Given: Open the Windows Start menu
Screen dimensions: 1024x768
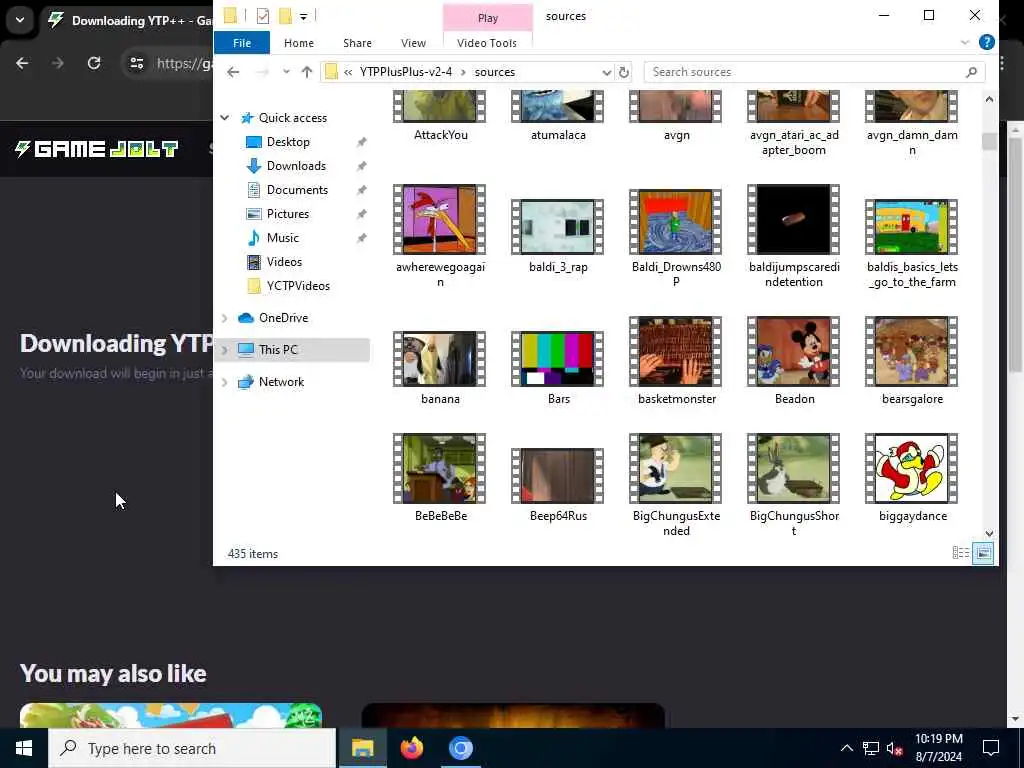Looking at the screenshot, I should pos(24,748).
